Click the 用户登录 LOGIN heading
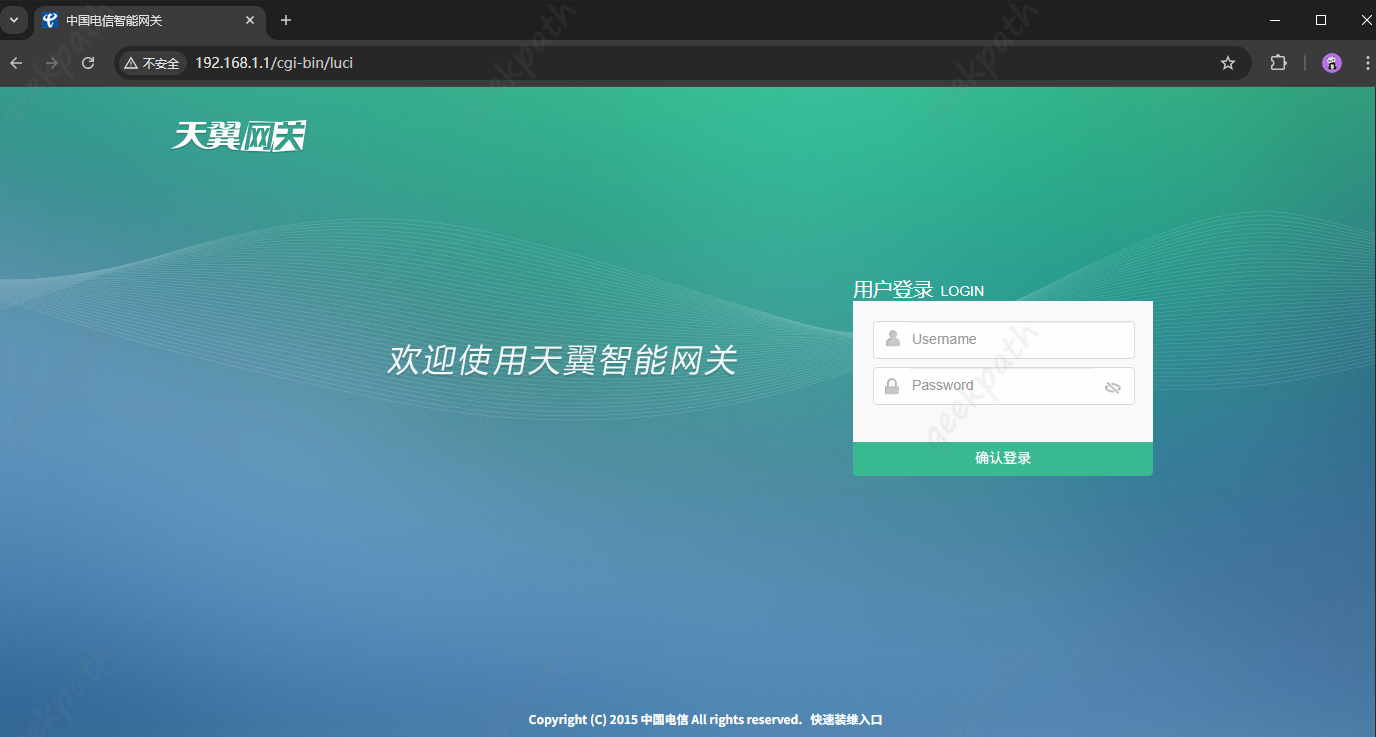This screenshot has width=1376, height=737. tap(918, 290)
